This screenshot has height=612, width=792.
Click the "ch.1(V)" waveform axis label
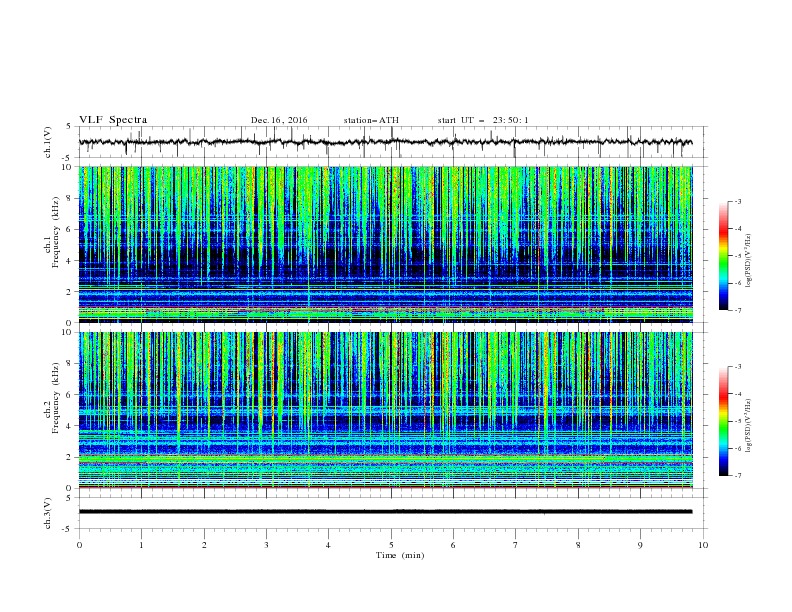tap(48, 142)
